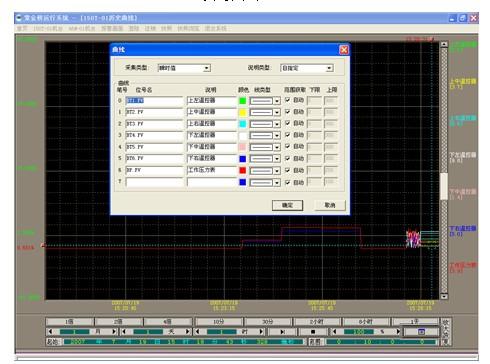Click the calendar icon button

pyautogui.click(x=421, y=332)
